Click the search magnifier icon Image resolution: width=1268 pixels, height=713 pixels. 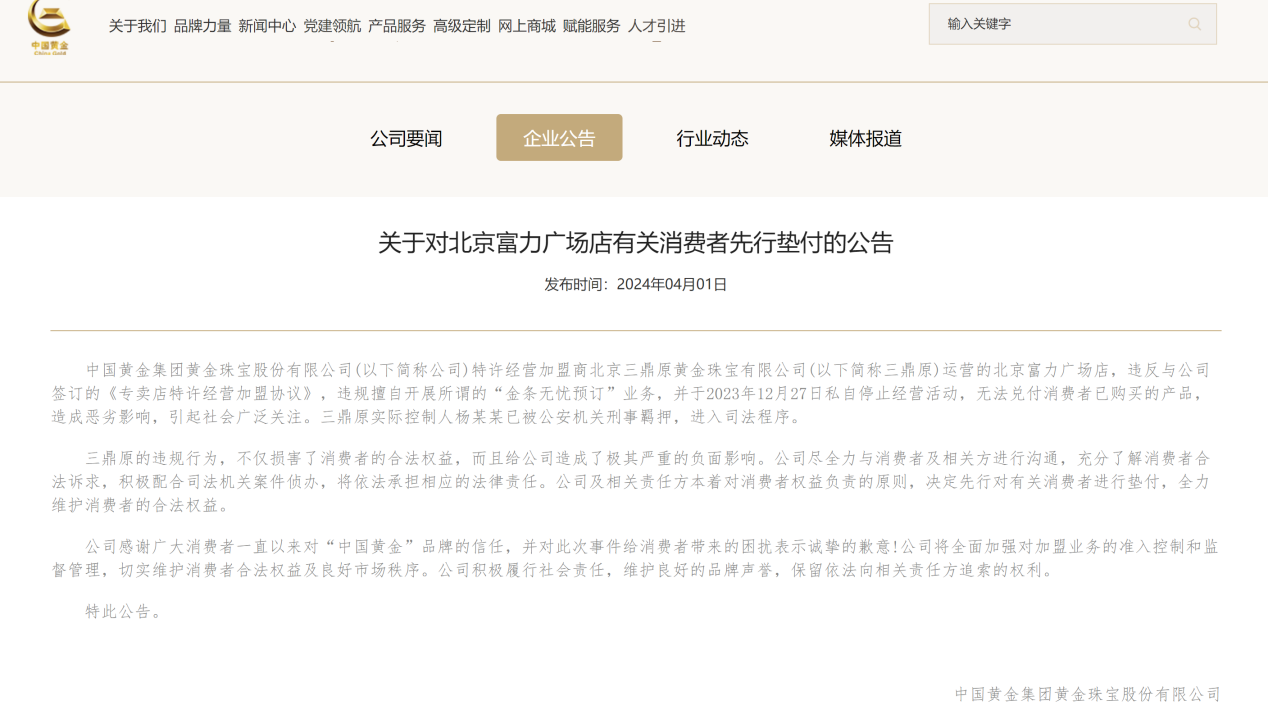pos(1194,24)
